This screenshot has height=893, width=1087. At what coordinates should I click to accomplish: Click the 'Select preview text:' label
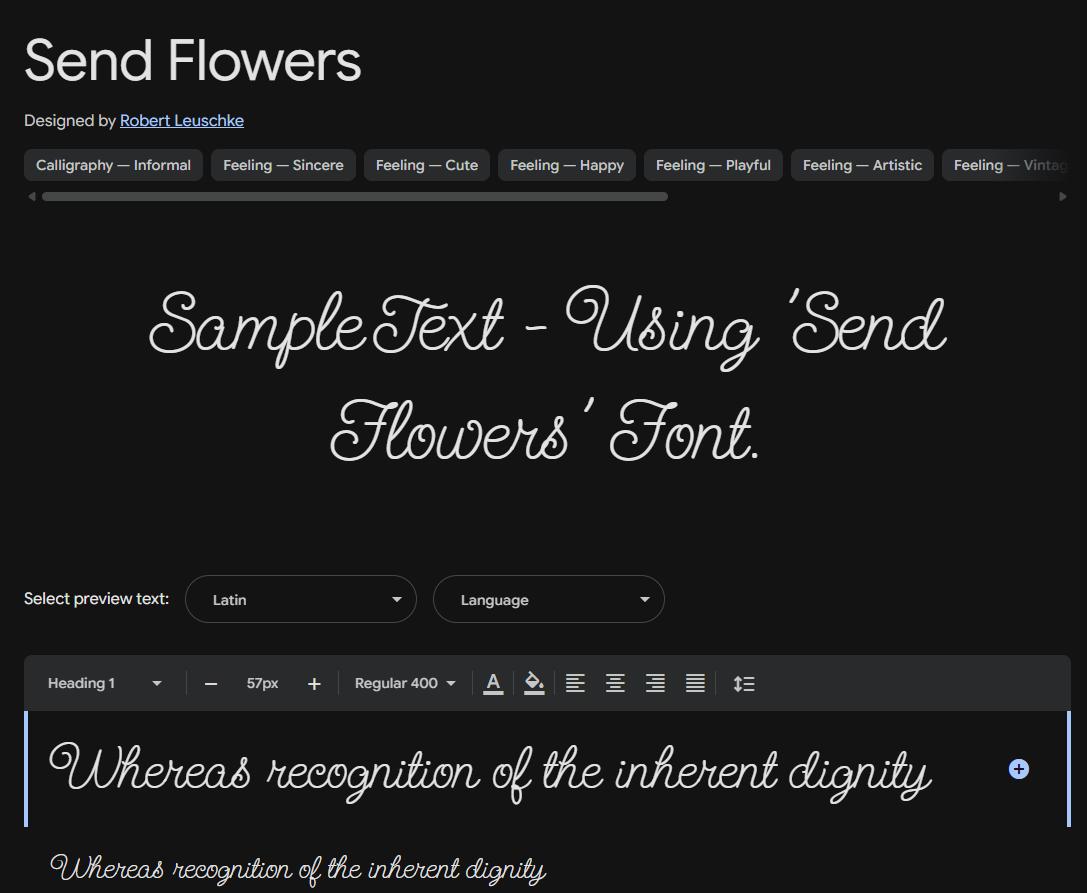[x=96, y=599]
